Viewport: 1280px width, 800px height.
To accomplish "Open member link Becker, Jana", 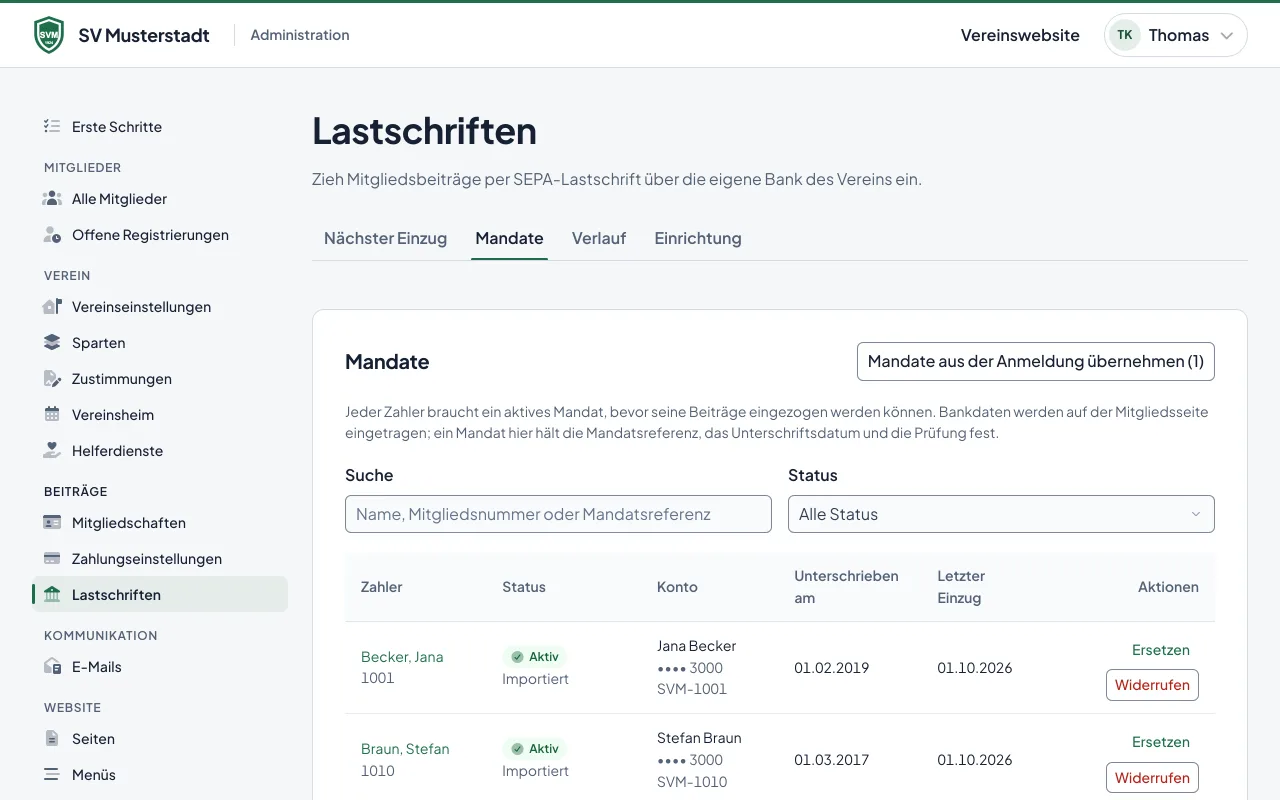I will pyautogui.click(x=402, y=657).
